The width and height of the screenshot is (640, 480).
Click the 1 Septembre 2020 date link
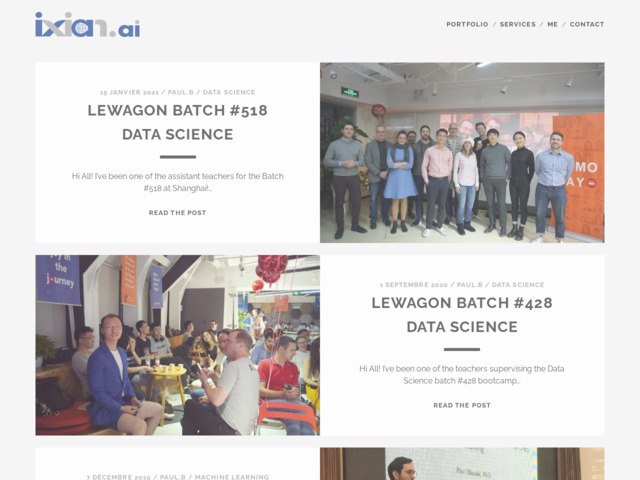click(413, 285)
